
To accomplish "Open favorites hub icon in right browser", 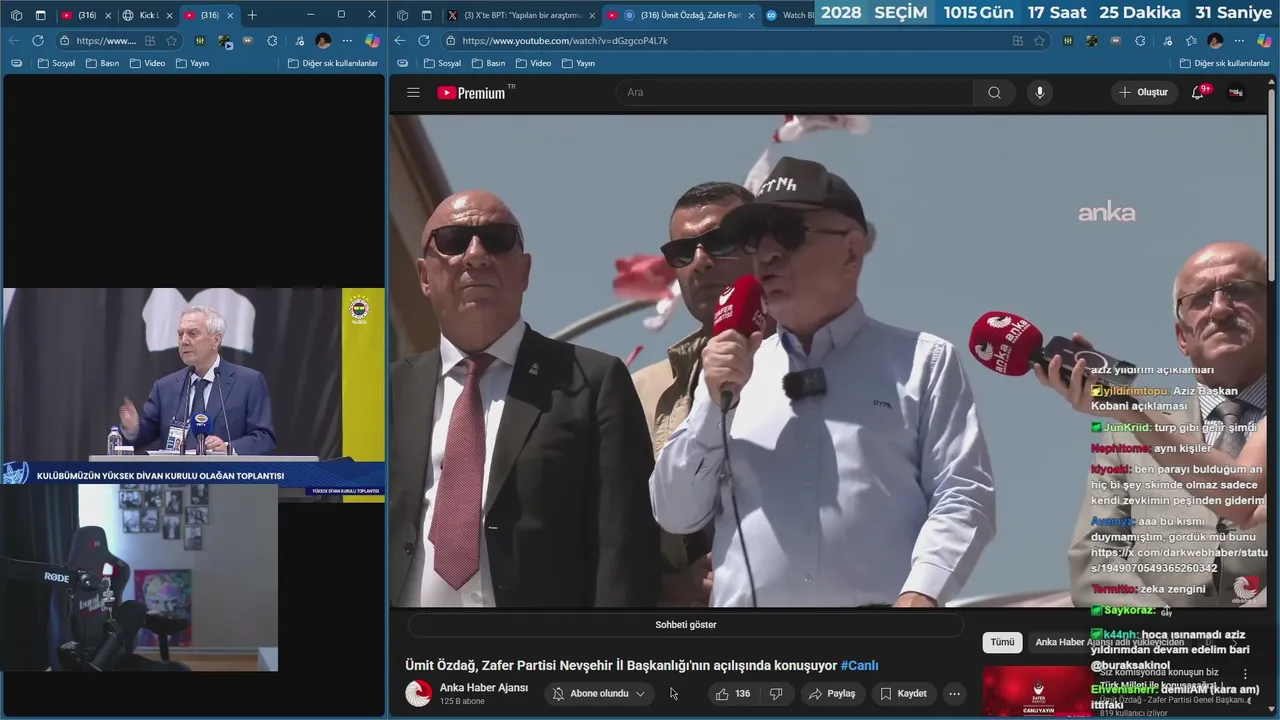I will point(1190,41).
